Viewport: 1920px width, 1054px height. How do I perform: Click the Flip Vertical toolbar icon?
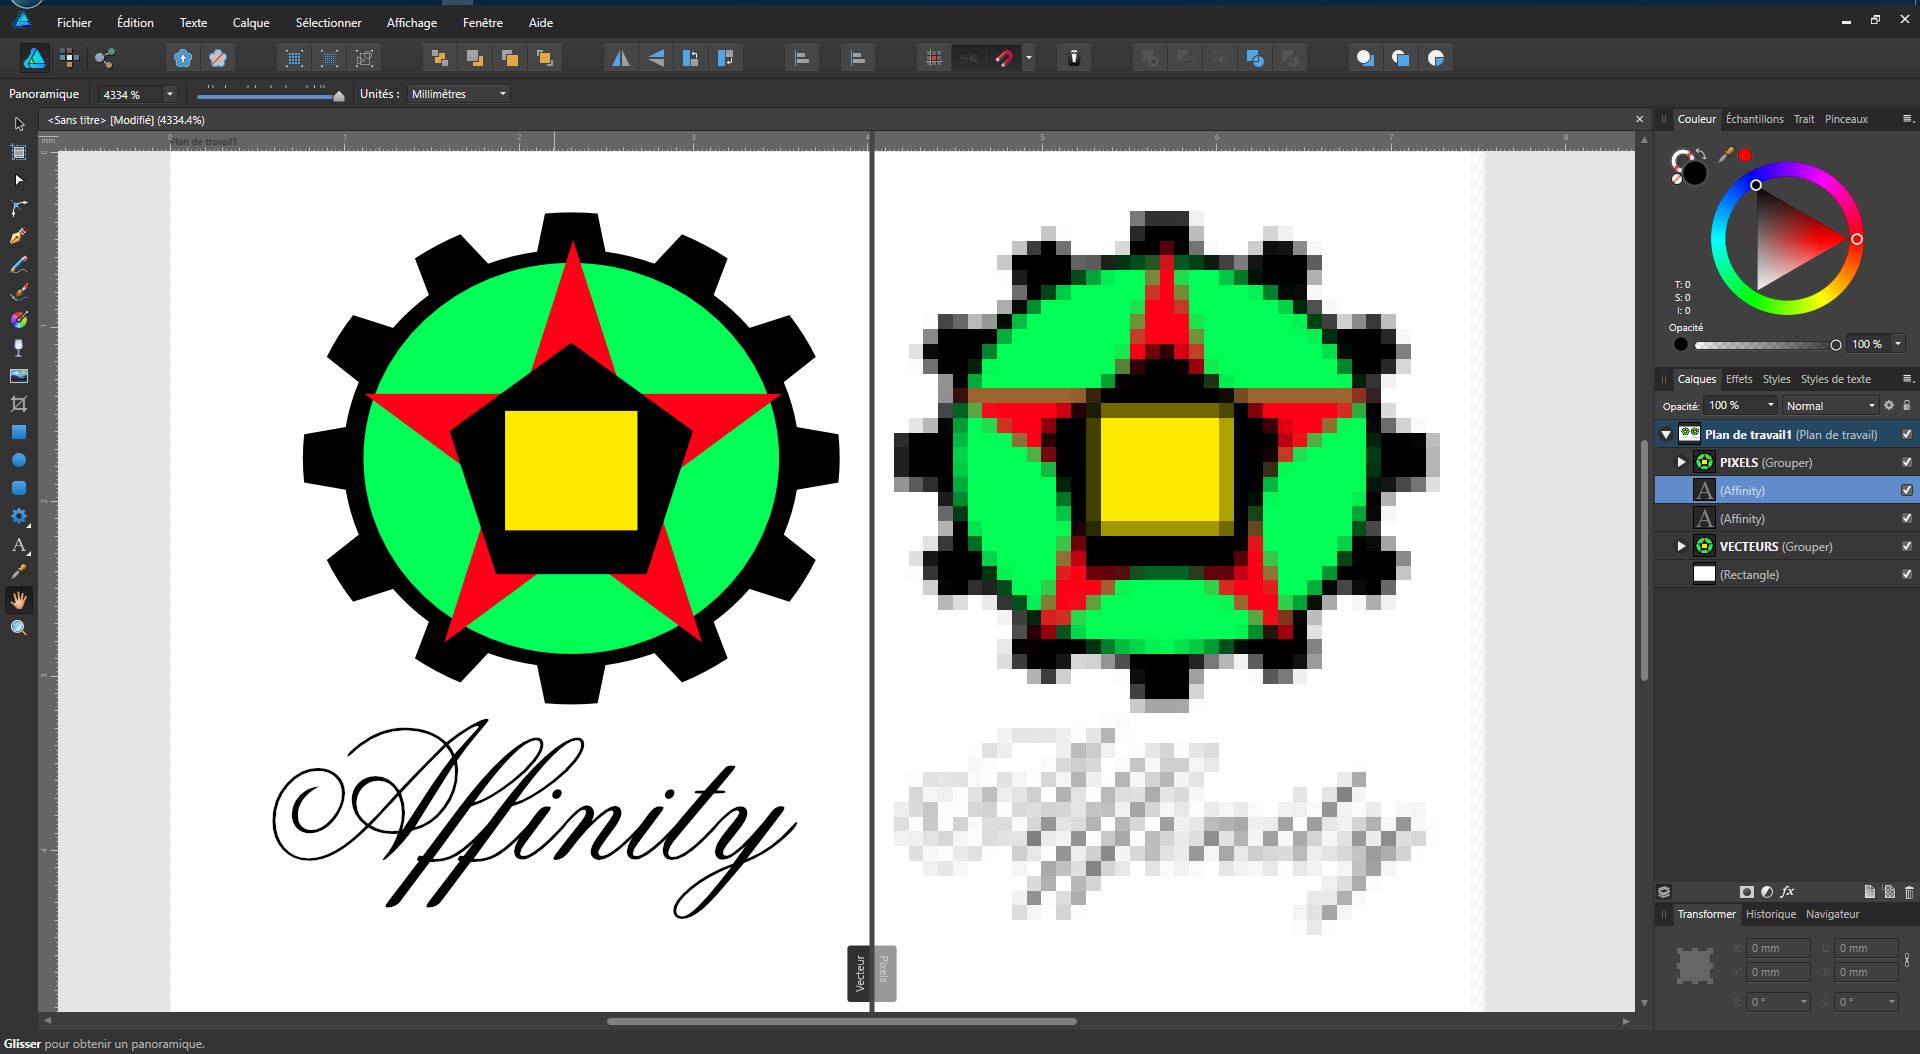click(x=656, y=58)
